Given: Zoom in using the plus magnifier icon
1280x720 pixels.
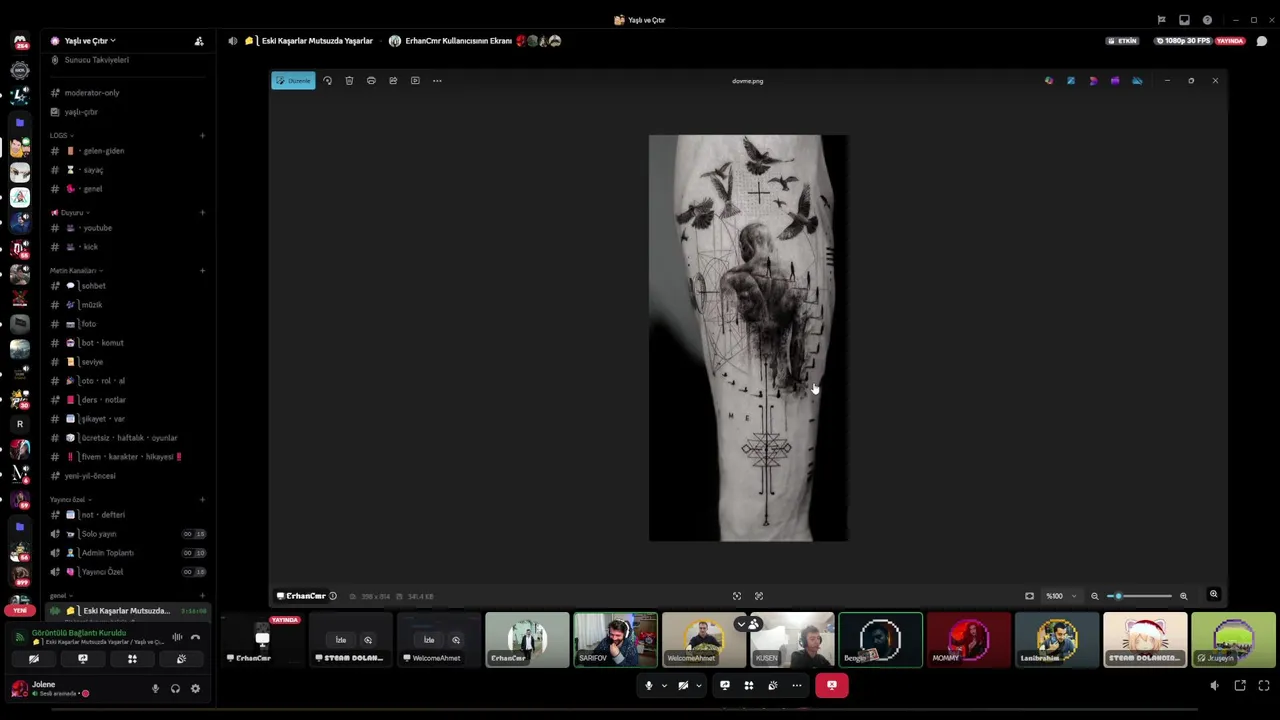Looking at the screenshot, I should pyautogui.click(x=1183, y=596).
